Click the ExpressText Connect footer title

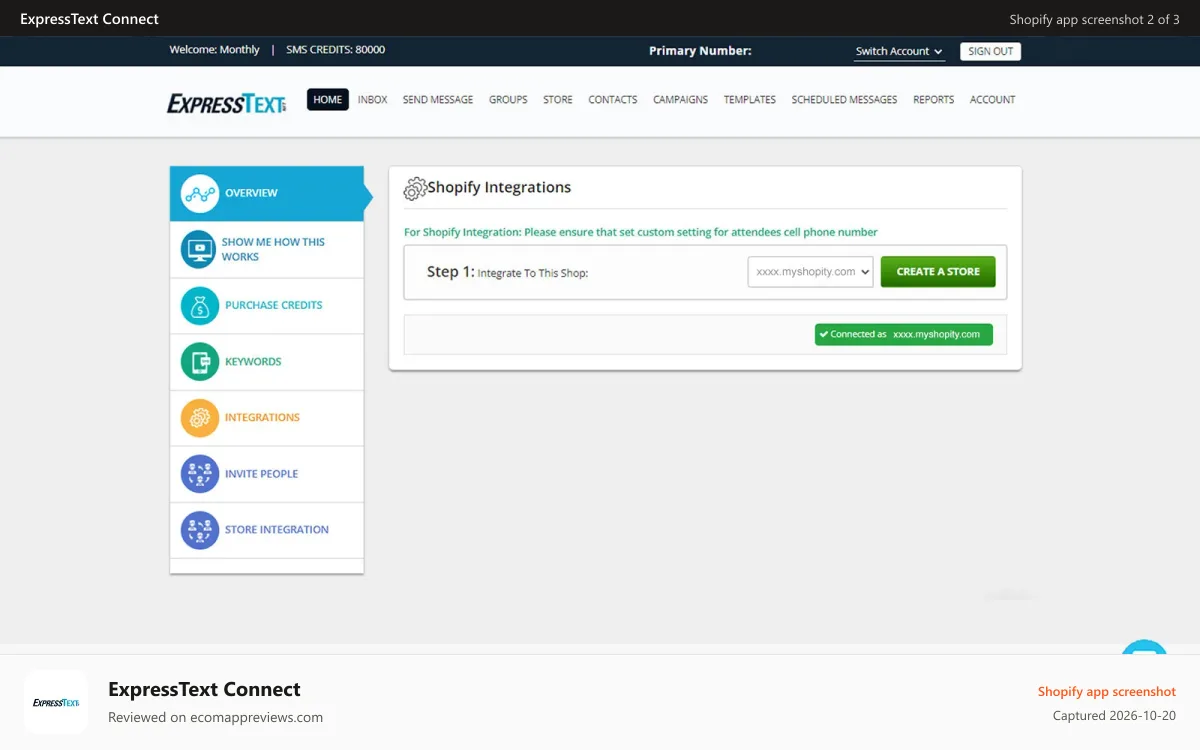click(x=204, y=689)
